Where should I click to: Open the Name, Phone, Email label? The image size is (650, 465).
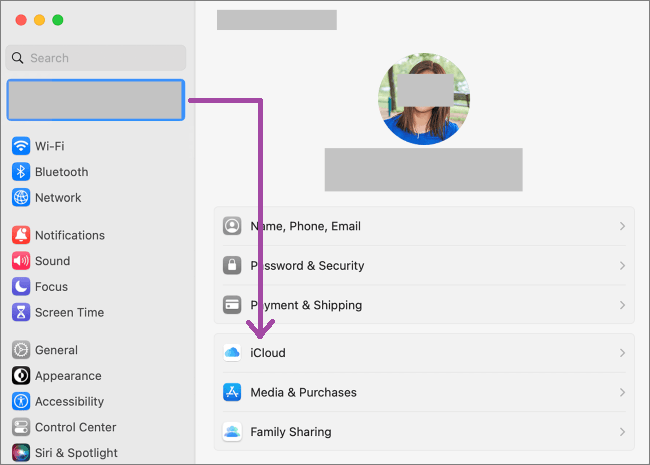tap(306, 226)
